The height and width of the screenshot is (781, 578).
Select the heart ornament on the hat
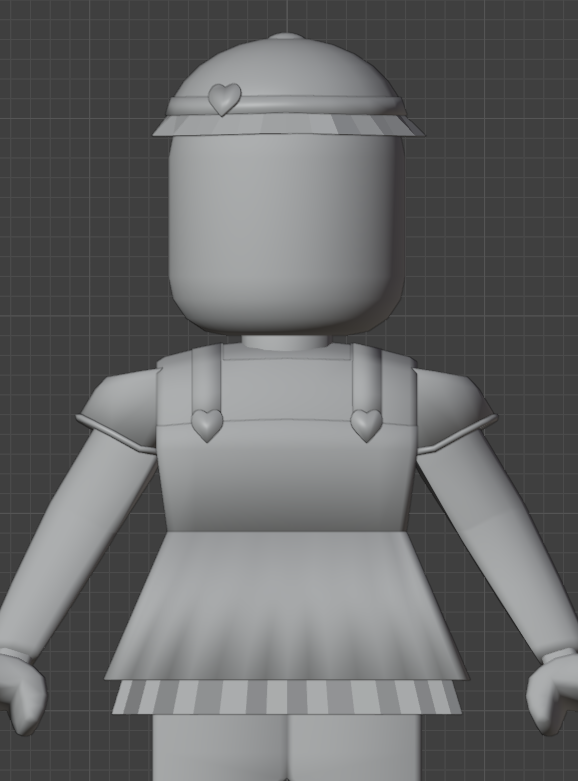224,99
